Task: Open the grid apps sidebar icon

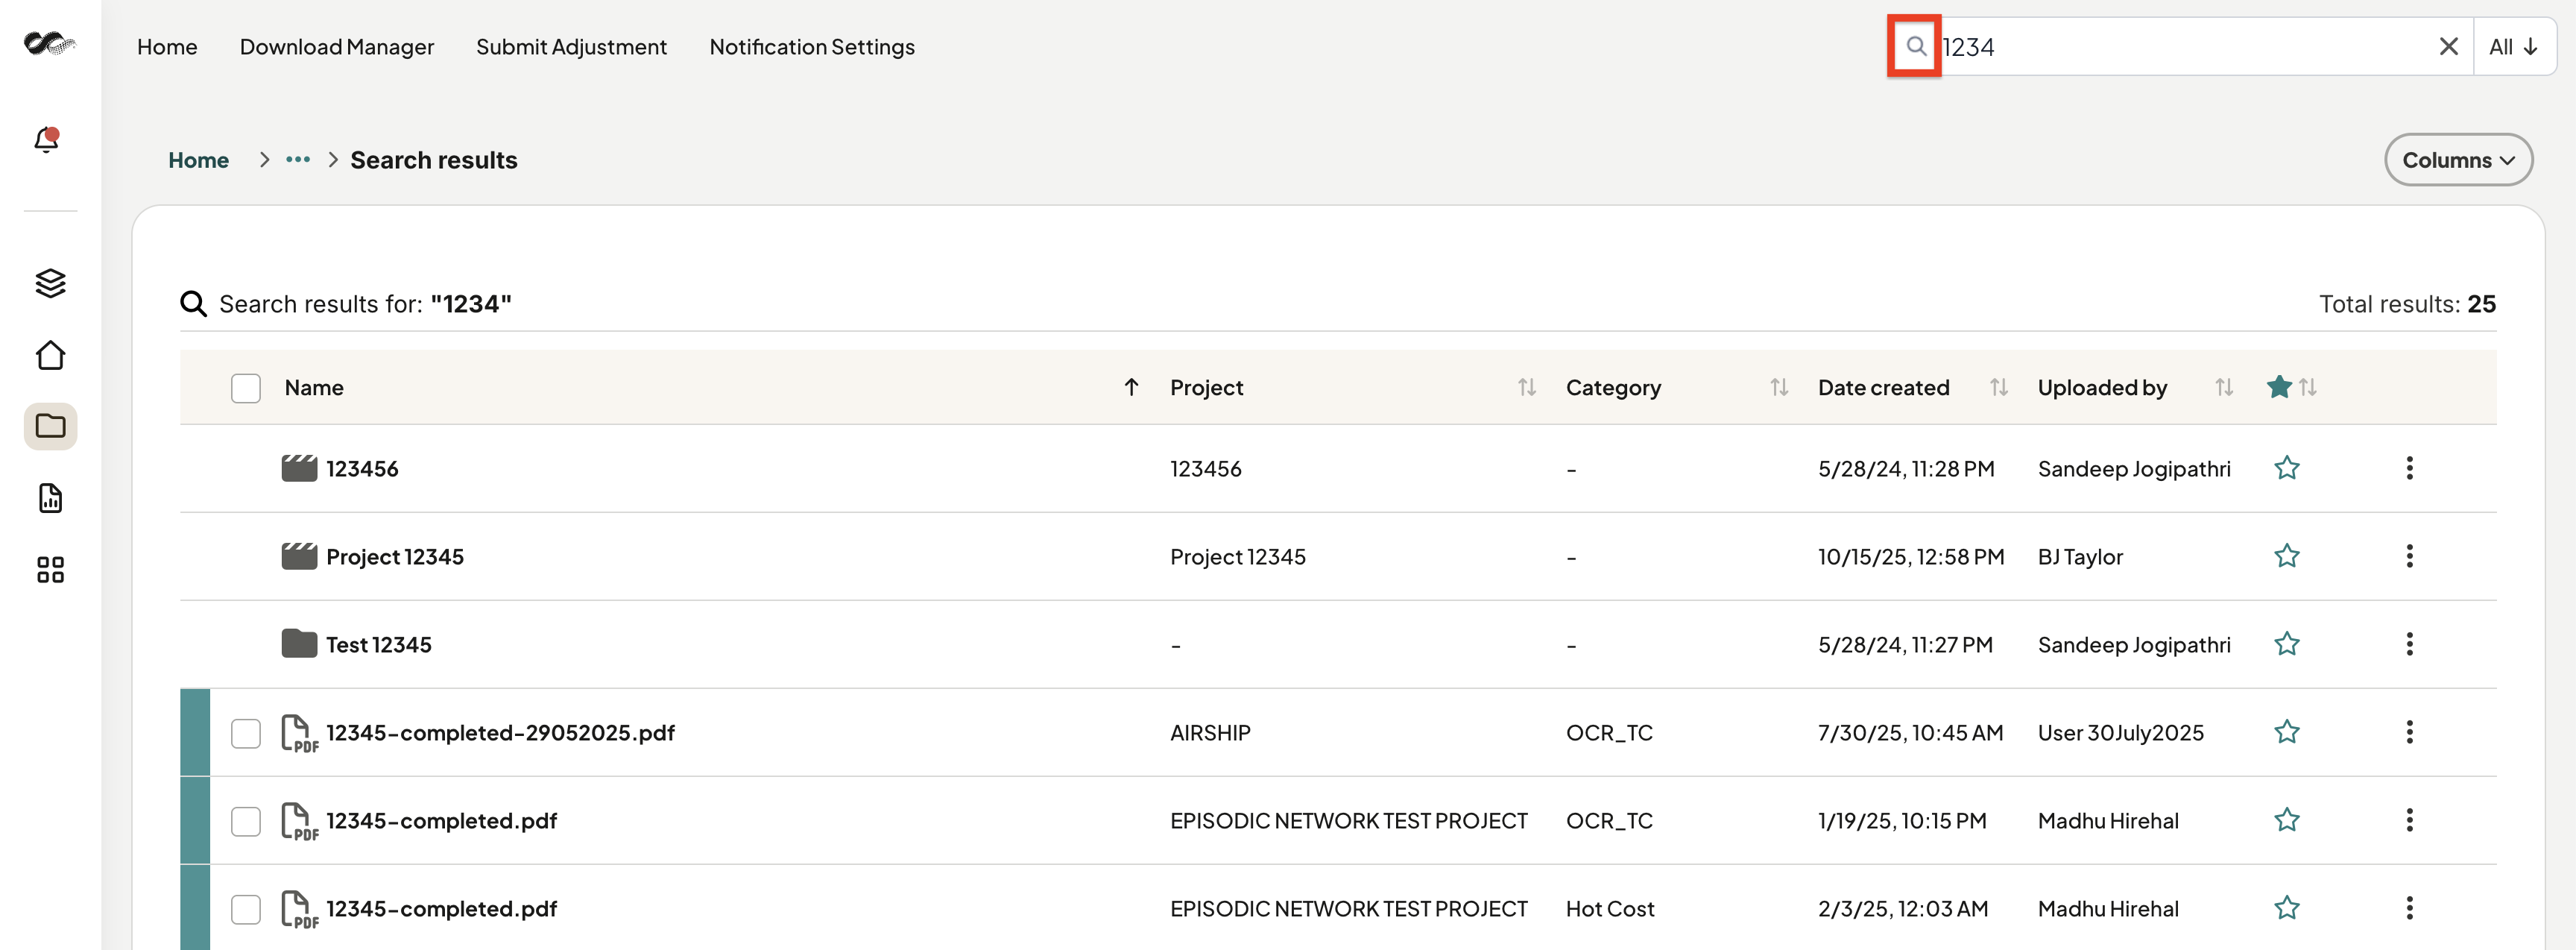Action: [x=50, y=570]
